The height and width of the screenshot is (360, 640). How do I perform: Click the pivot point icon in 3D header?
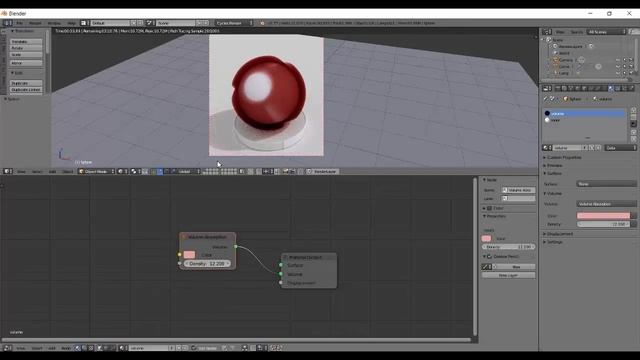134,171
